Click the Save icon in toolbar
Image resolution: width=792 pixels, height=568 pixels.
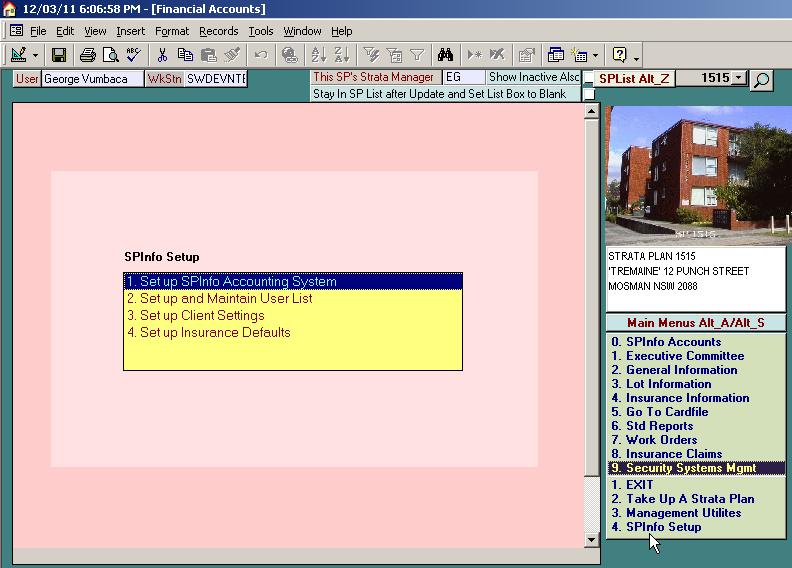59,55
